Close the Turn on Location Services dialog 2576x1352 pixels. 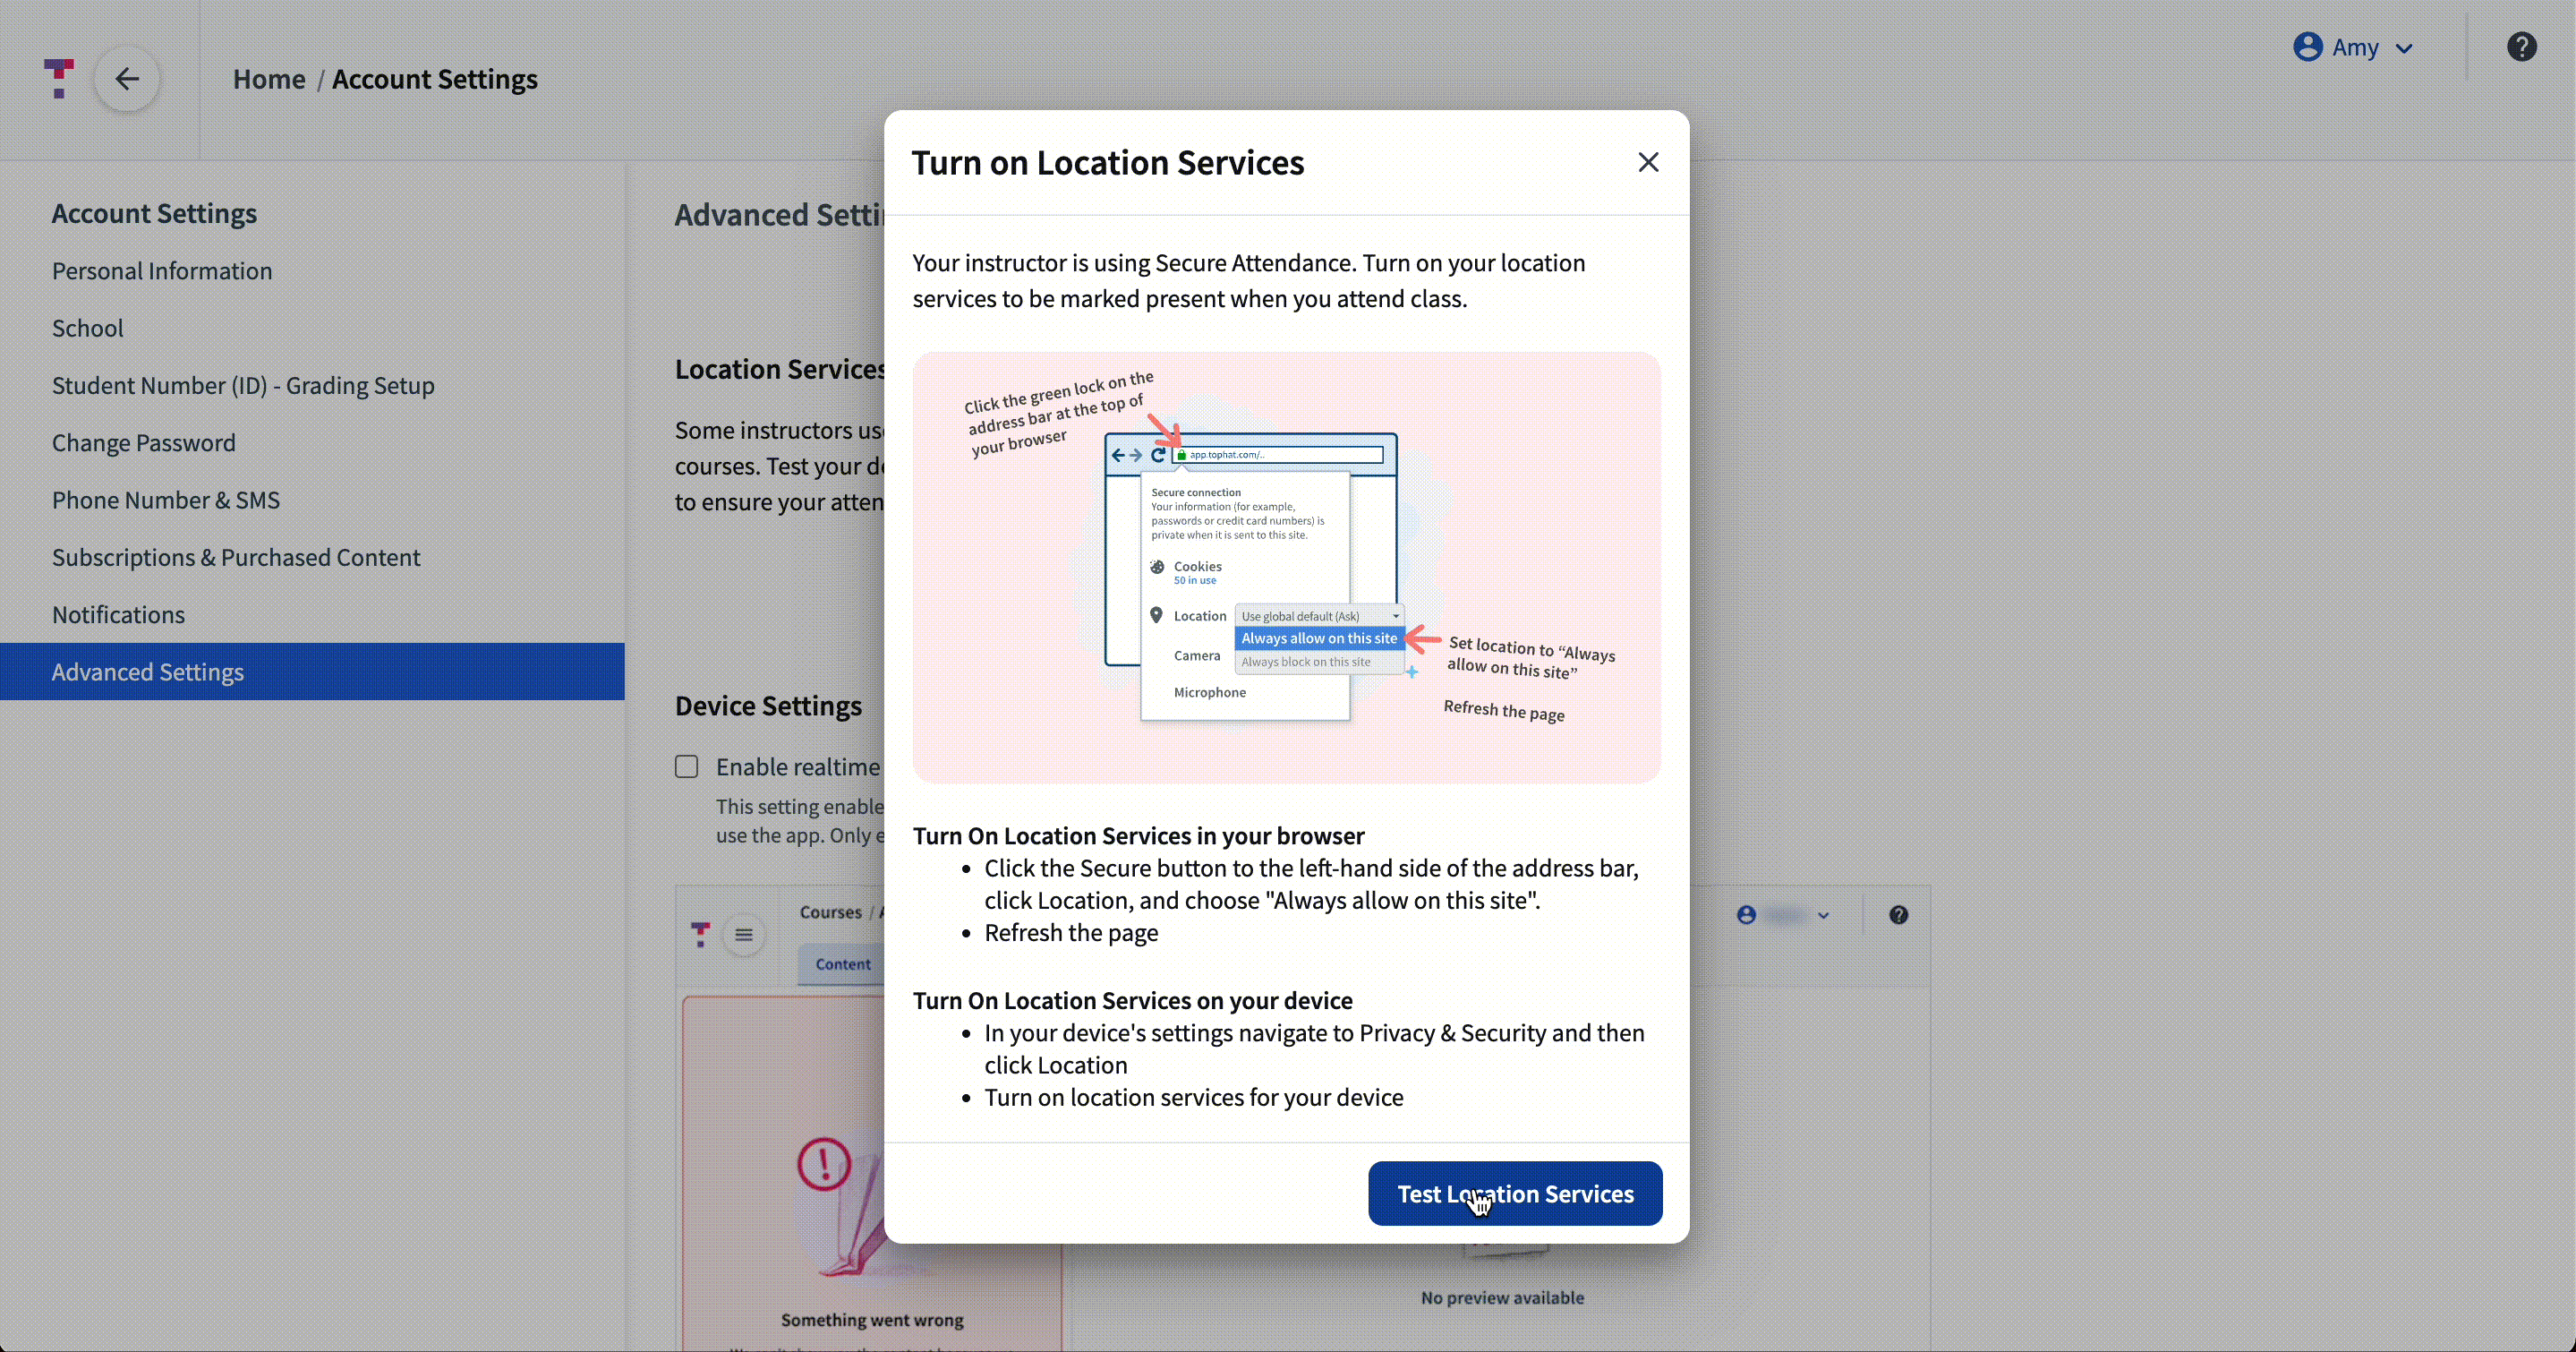coord(1648,162)
